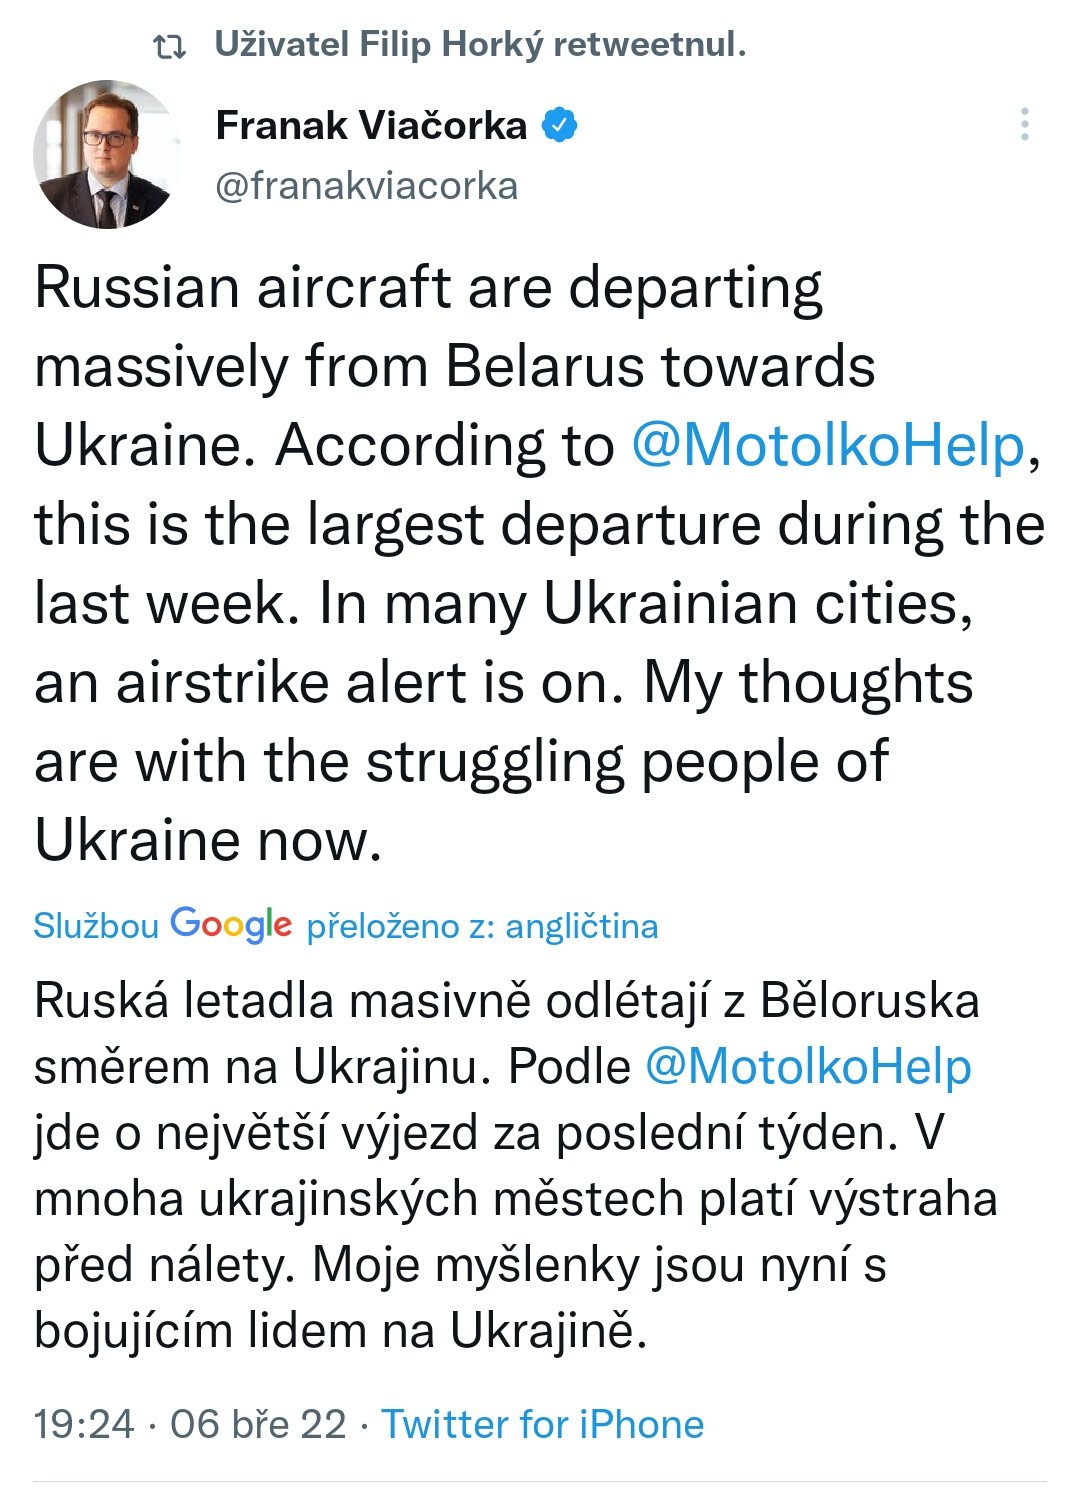Click @MotolkoHelp mention in the English tweet
The image size is (1080, 1490).
[828, 445]
